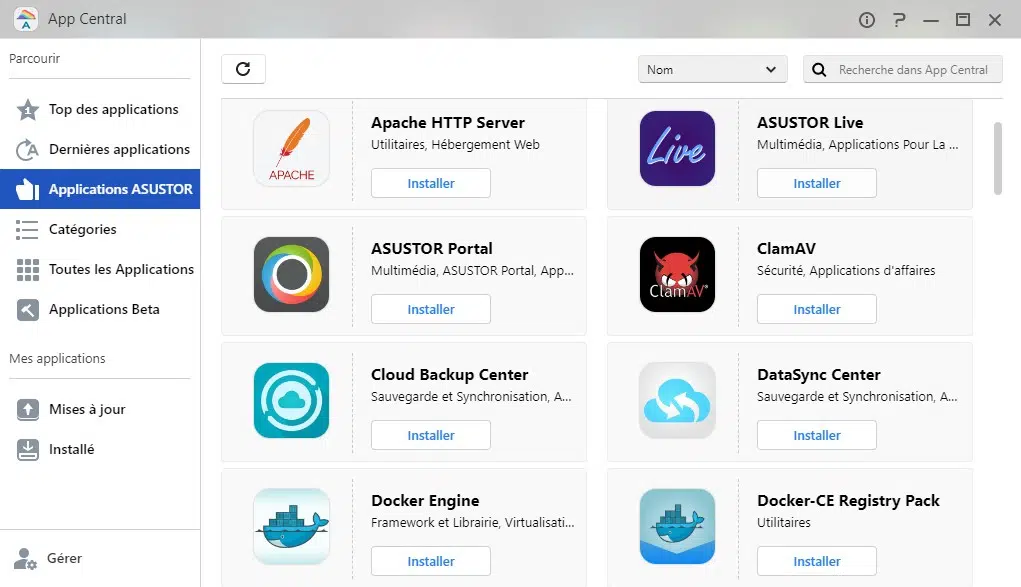Screen dimensions: 1021x587
Task: Install Docker-CE Registry Pack
Action: pos(817,561)
